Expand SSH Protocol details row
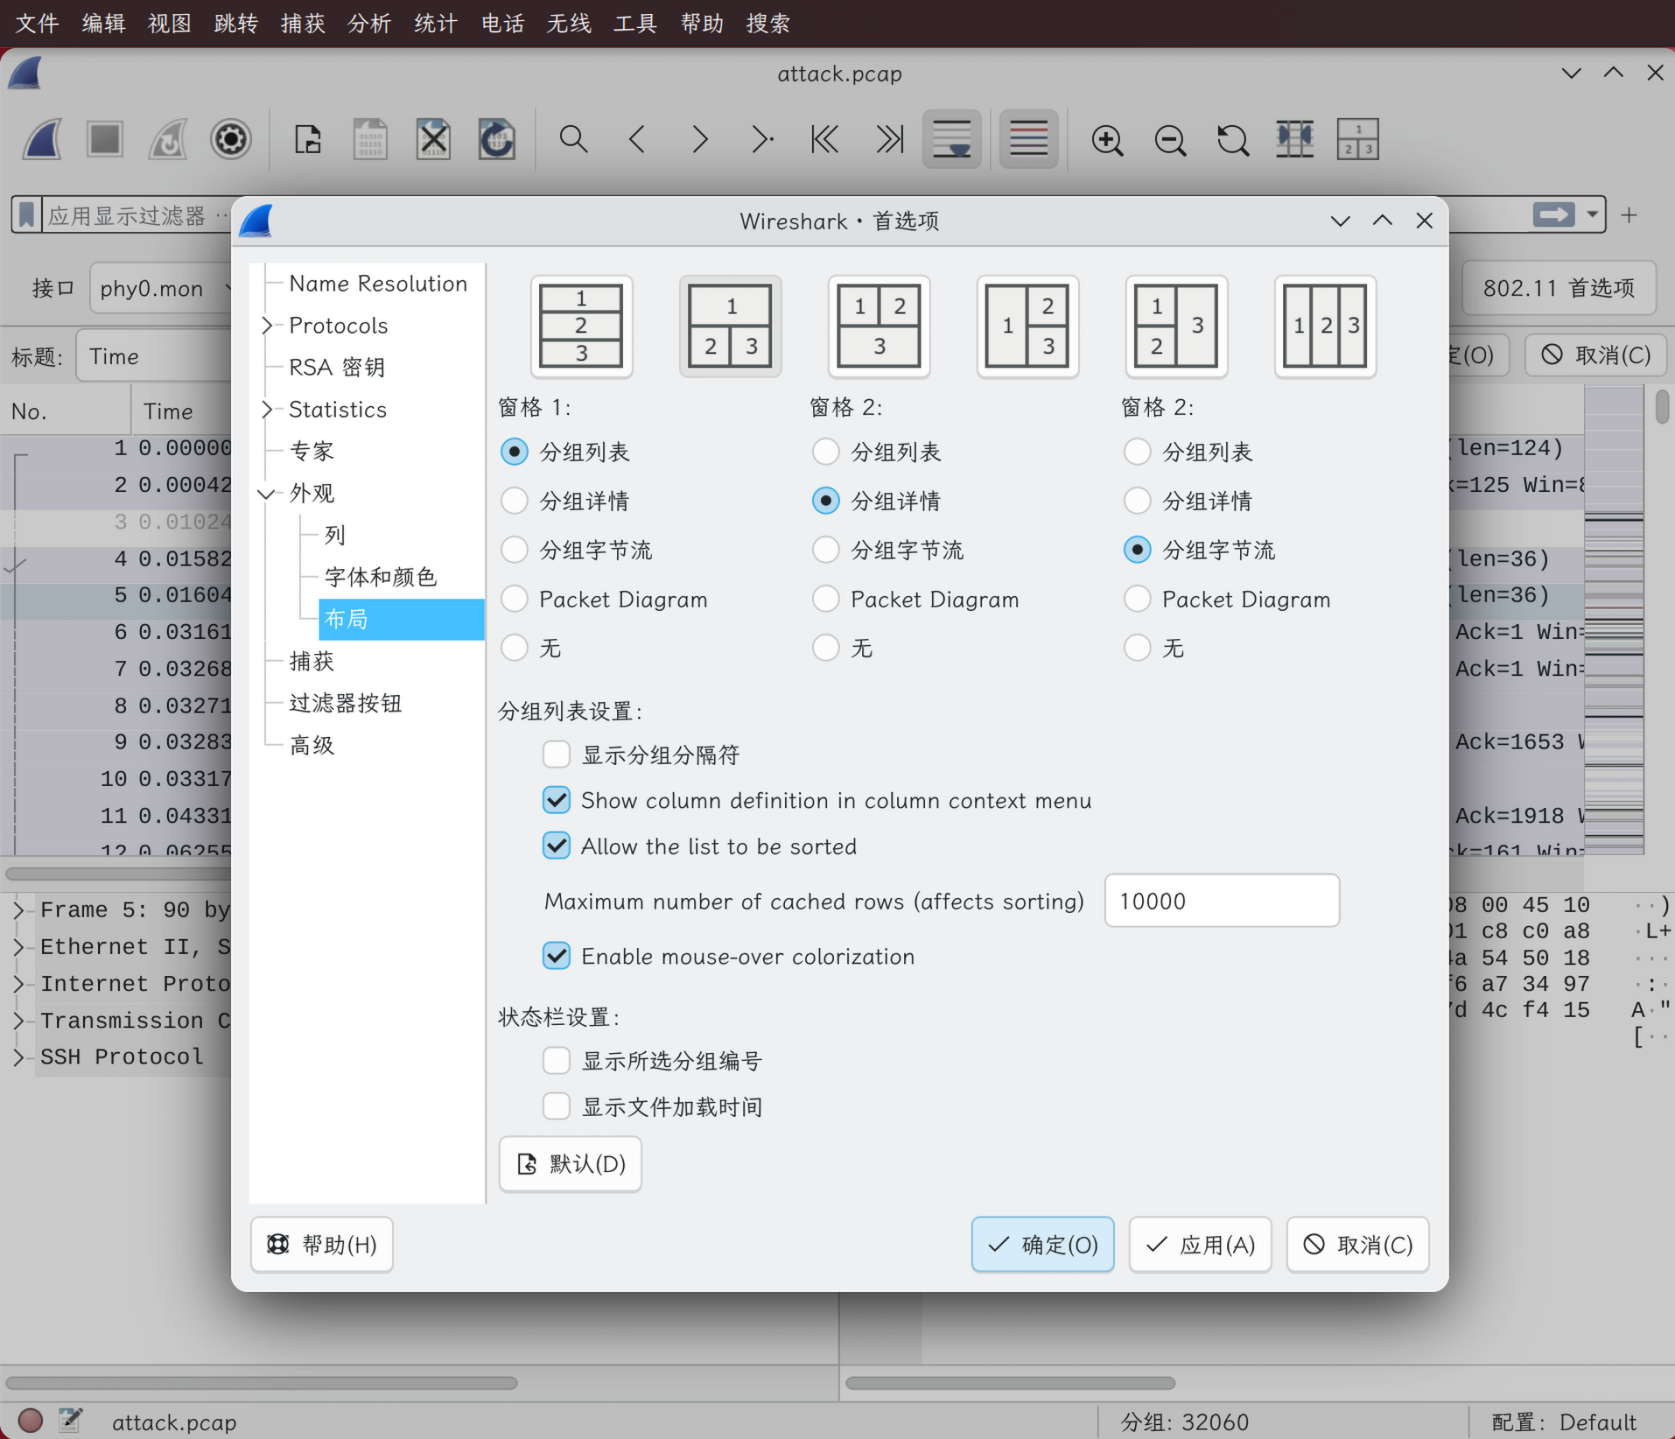Image resolution: width=1675 pixels, height=1439 pixels. (18, 1057)
